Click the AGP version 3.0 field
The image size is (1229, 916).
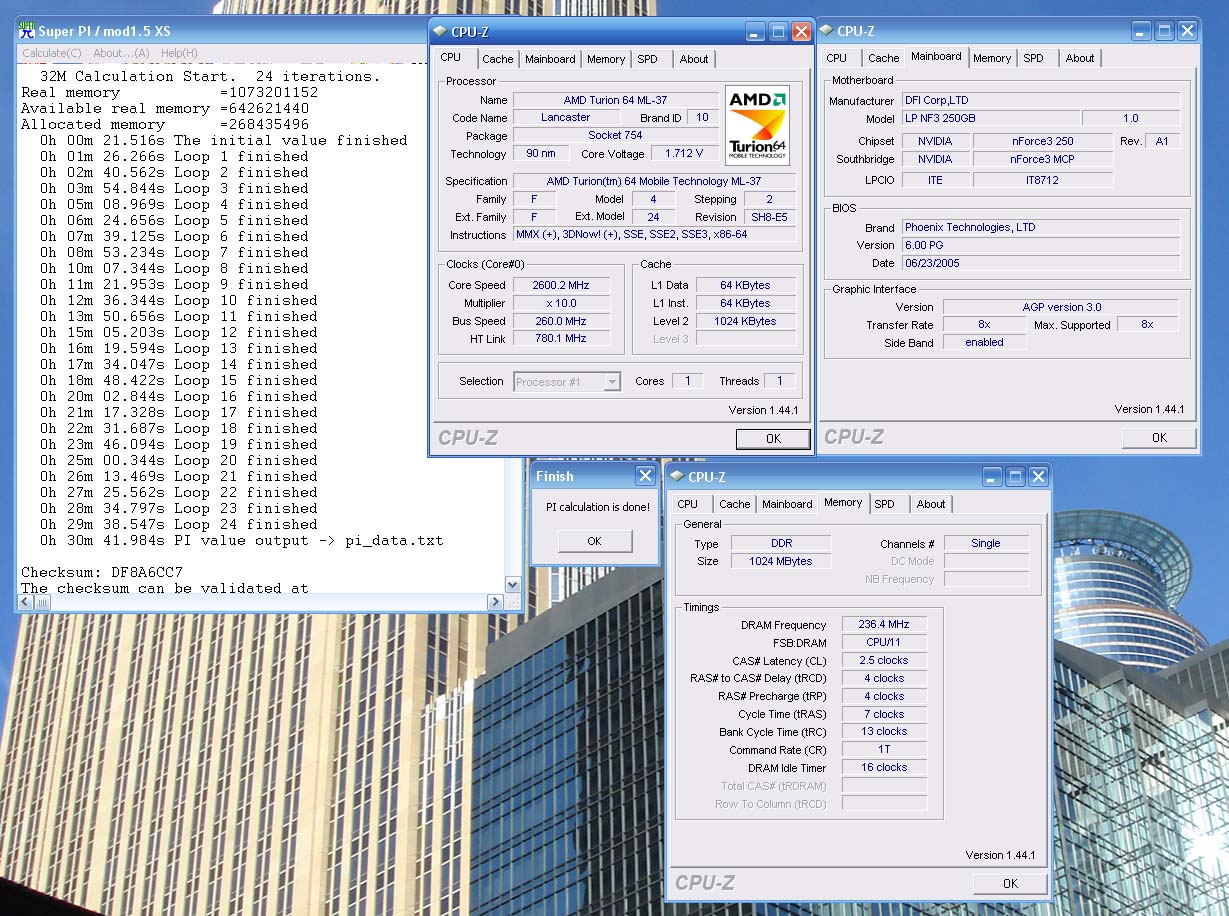pos(1061,307)
